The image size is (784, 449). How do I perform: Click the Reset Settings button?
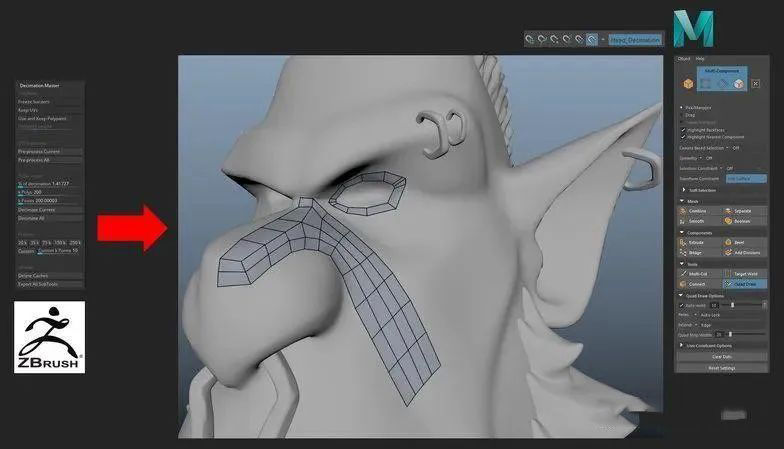click(722, 368)
